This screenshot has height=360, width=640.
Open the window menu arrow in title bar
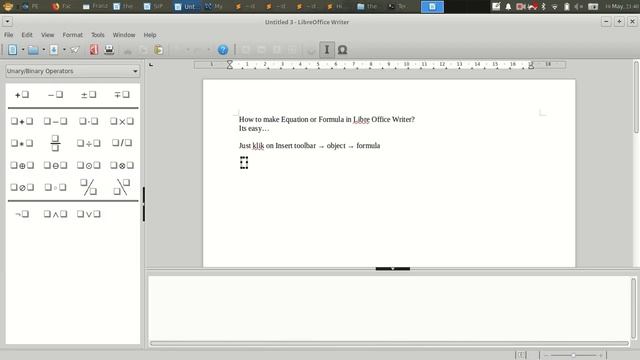pos(7,22)
